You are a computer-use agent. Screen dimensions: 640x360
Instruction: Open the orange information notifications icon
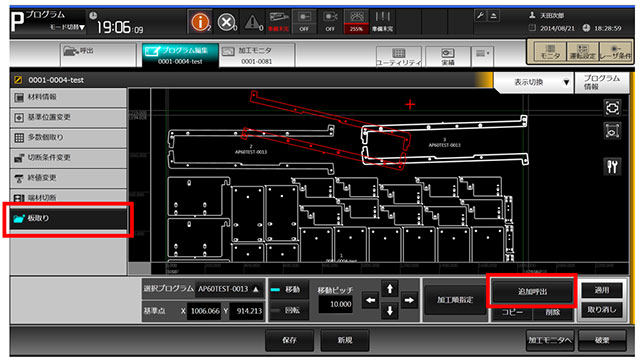click(x=200, y=22)
